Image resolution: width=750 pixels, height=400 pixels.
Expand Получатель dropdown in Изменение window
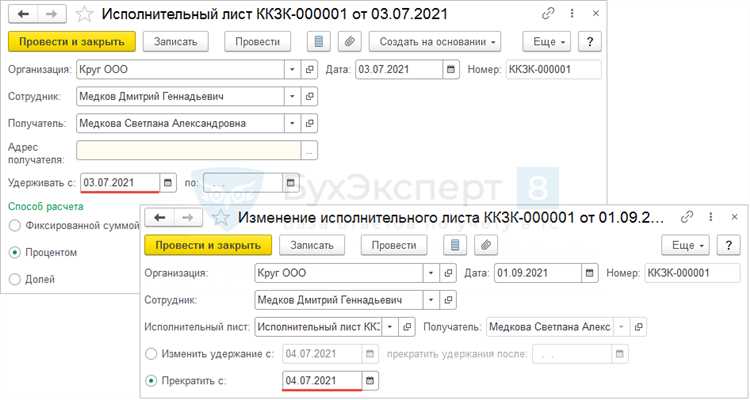(x=621, y=327)
